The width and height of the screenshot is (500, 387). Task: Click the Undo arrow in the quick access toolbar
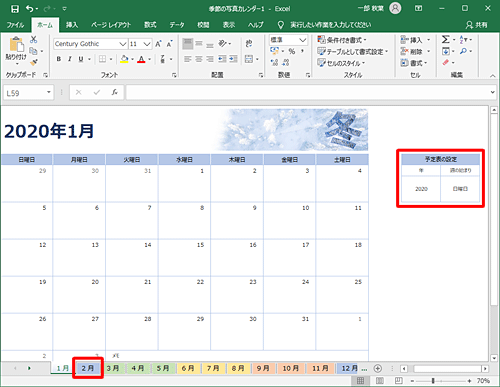point(30,9)
